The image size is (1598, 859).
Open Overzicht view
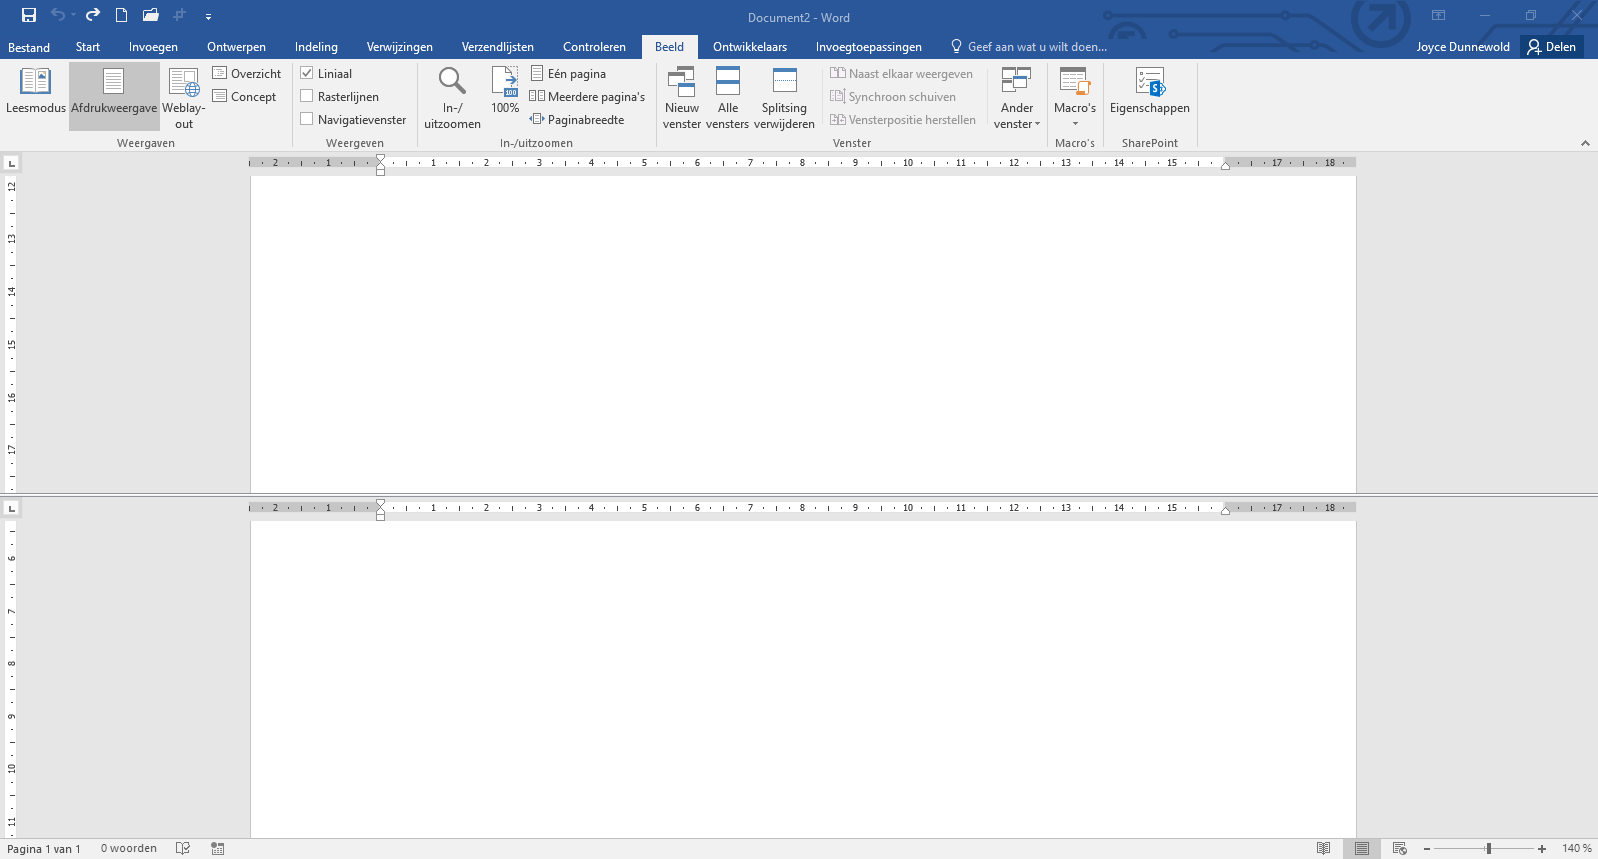point(247,73)
